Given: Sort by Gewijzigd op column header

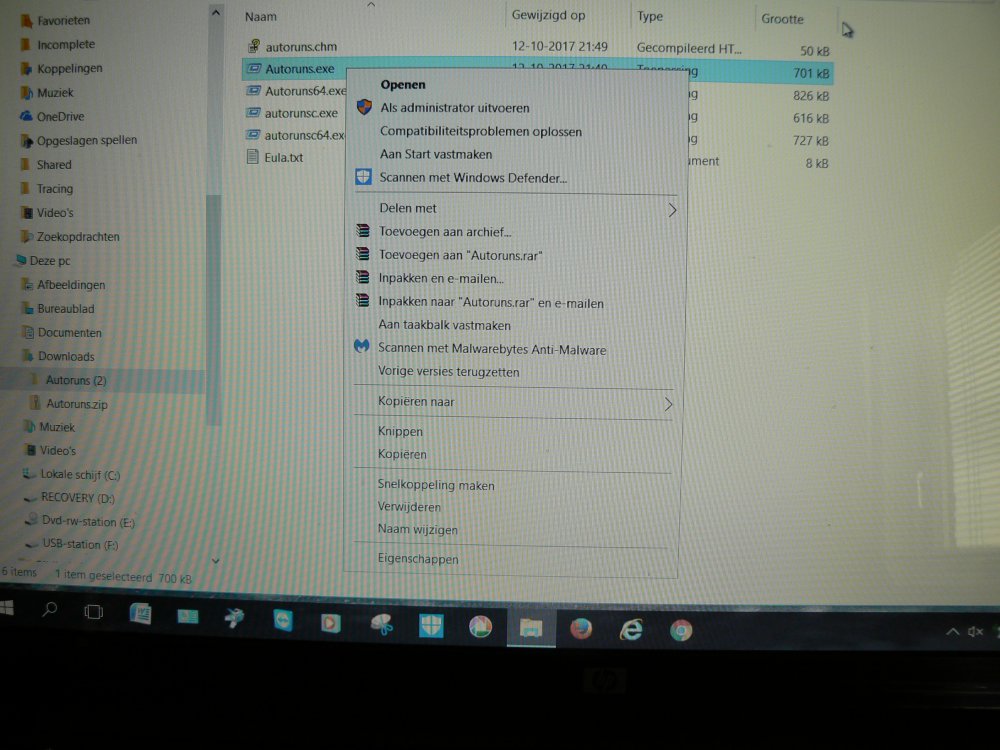Looking at the screenshot, I should tap(548, 15).
